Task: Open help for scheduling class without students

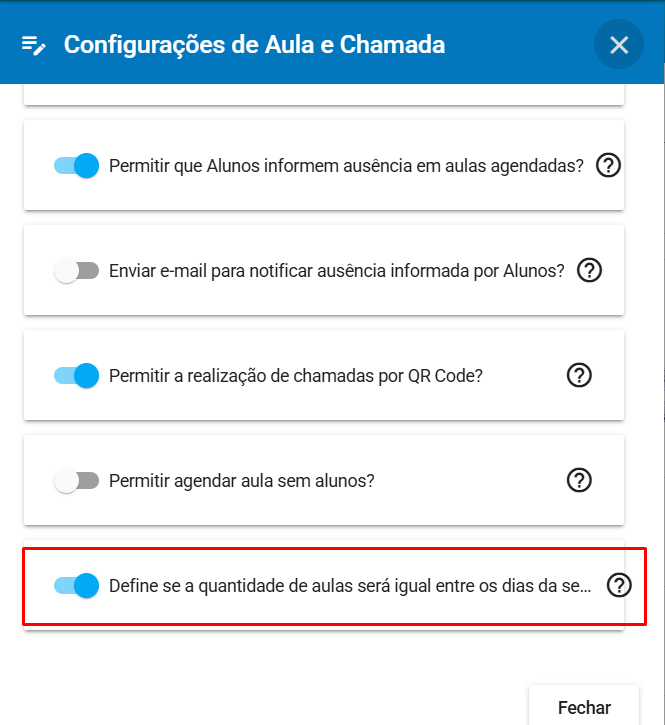Action: (x=579, y=480)
